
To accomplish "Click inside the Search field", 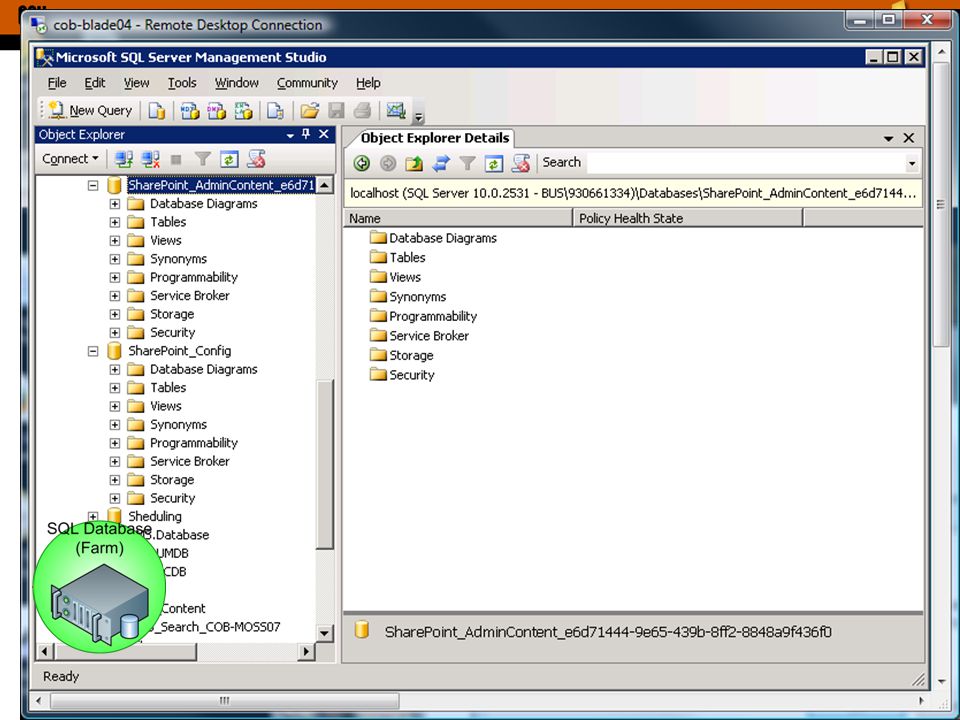I will point(746,163).
